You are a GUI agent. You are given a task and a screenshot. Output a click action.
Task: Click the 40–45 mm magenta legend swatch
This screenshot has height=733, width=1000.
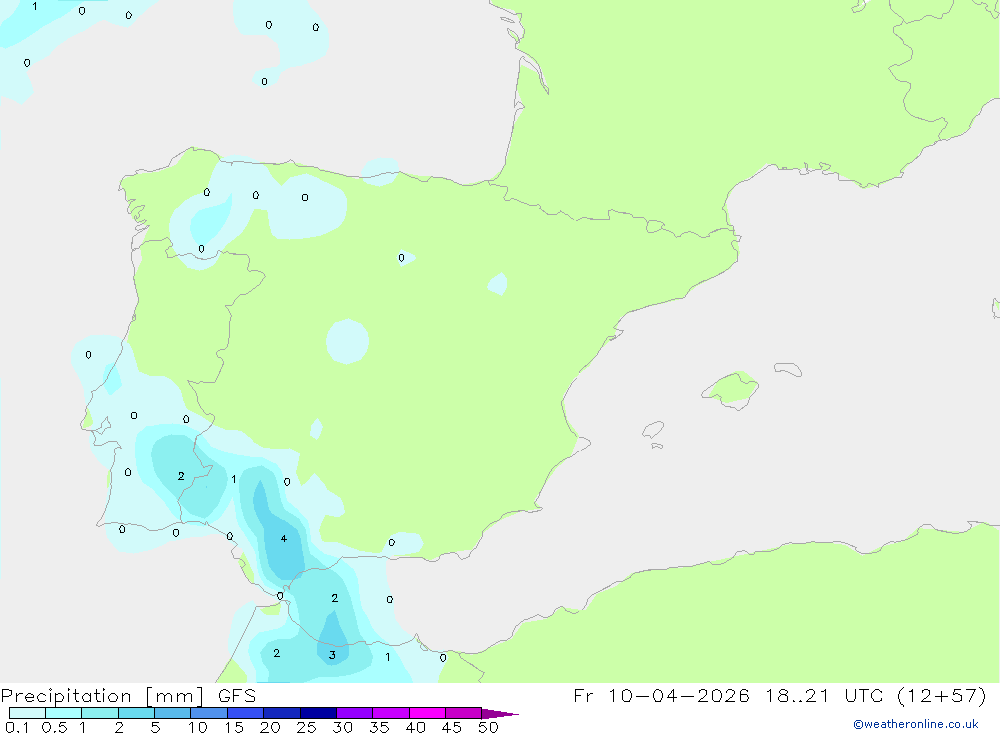(x=427, y=713)
